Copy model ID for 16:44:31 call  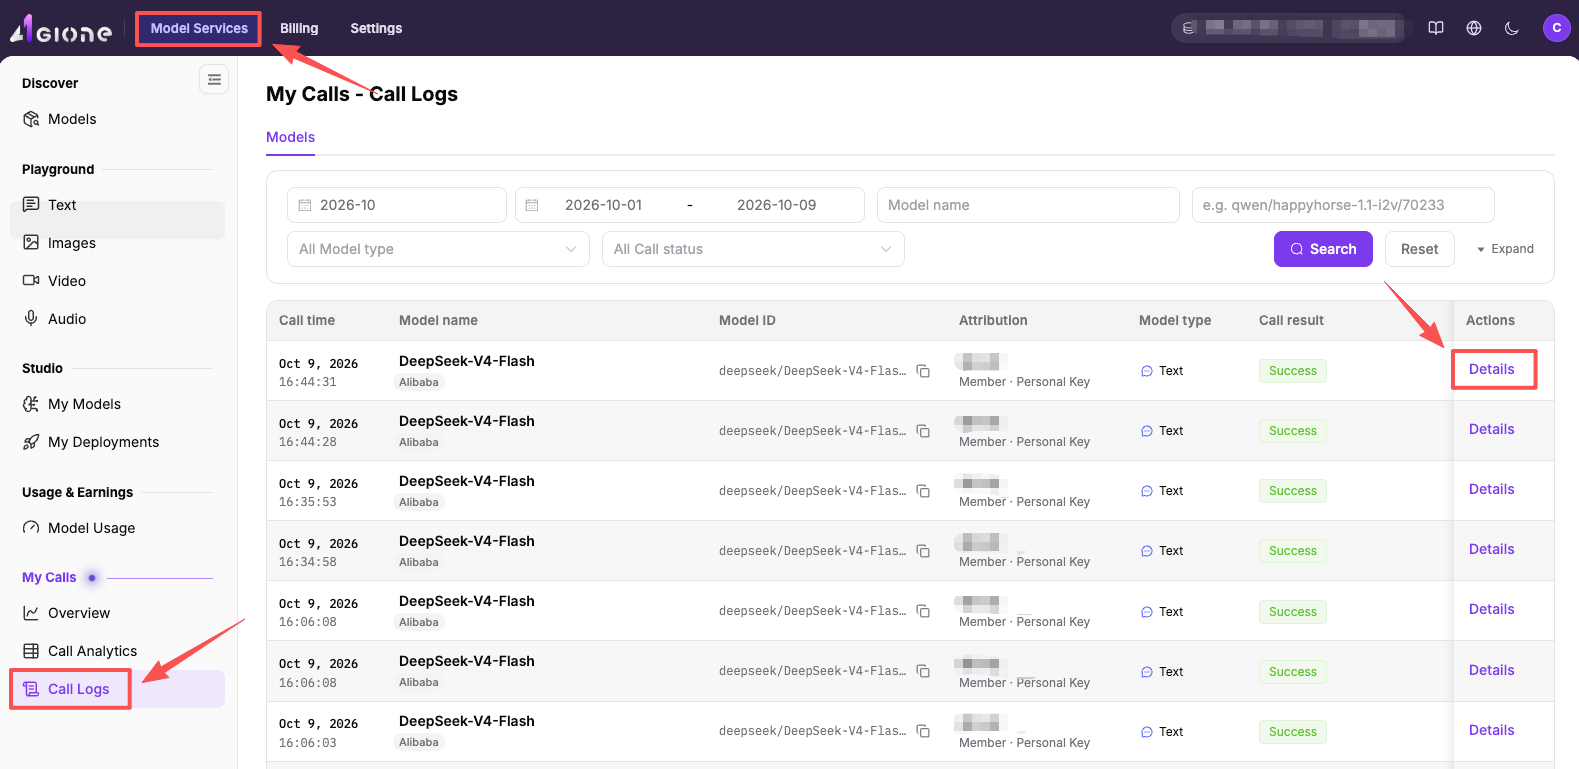tap(923, 371)
